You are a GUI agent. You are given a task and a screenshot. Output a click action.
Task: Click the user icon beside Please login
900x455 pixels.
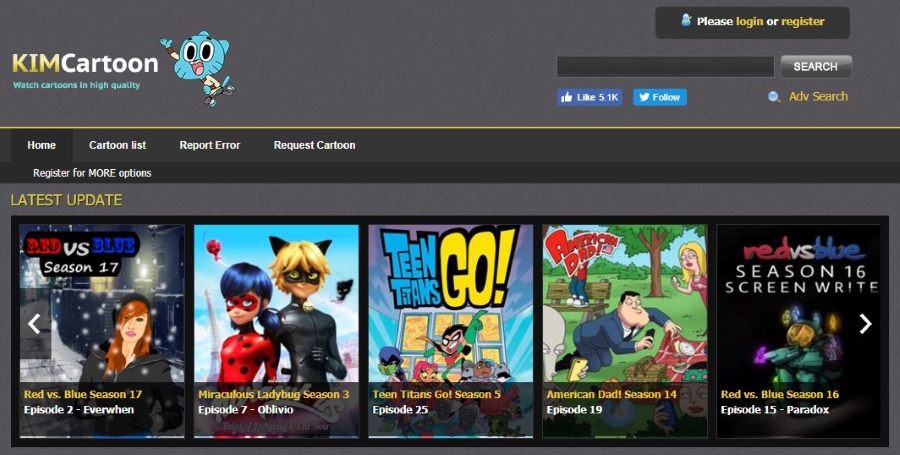tap(686, 21)
